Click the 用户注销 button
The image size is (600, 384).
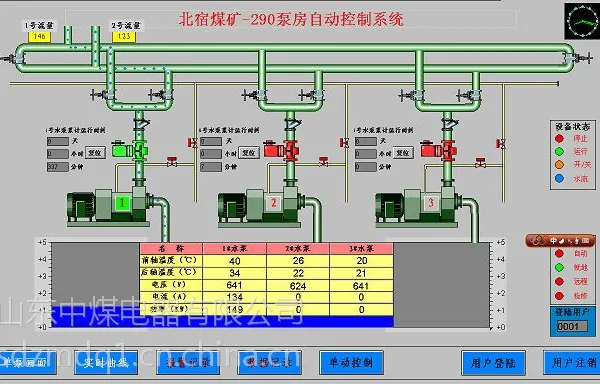[572, 363]
